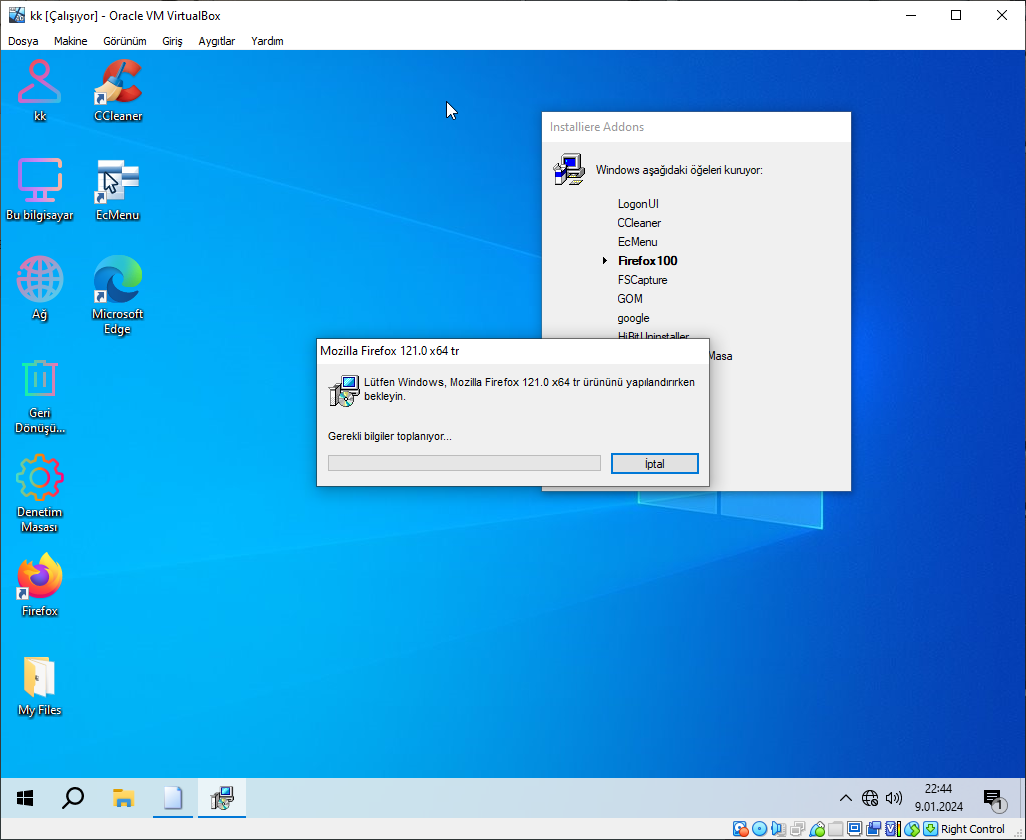1026x840 pixels.
Task: Click the Right Control host key label
Action: pyautogui.click(x=973, y=829)
